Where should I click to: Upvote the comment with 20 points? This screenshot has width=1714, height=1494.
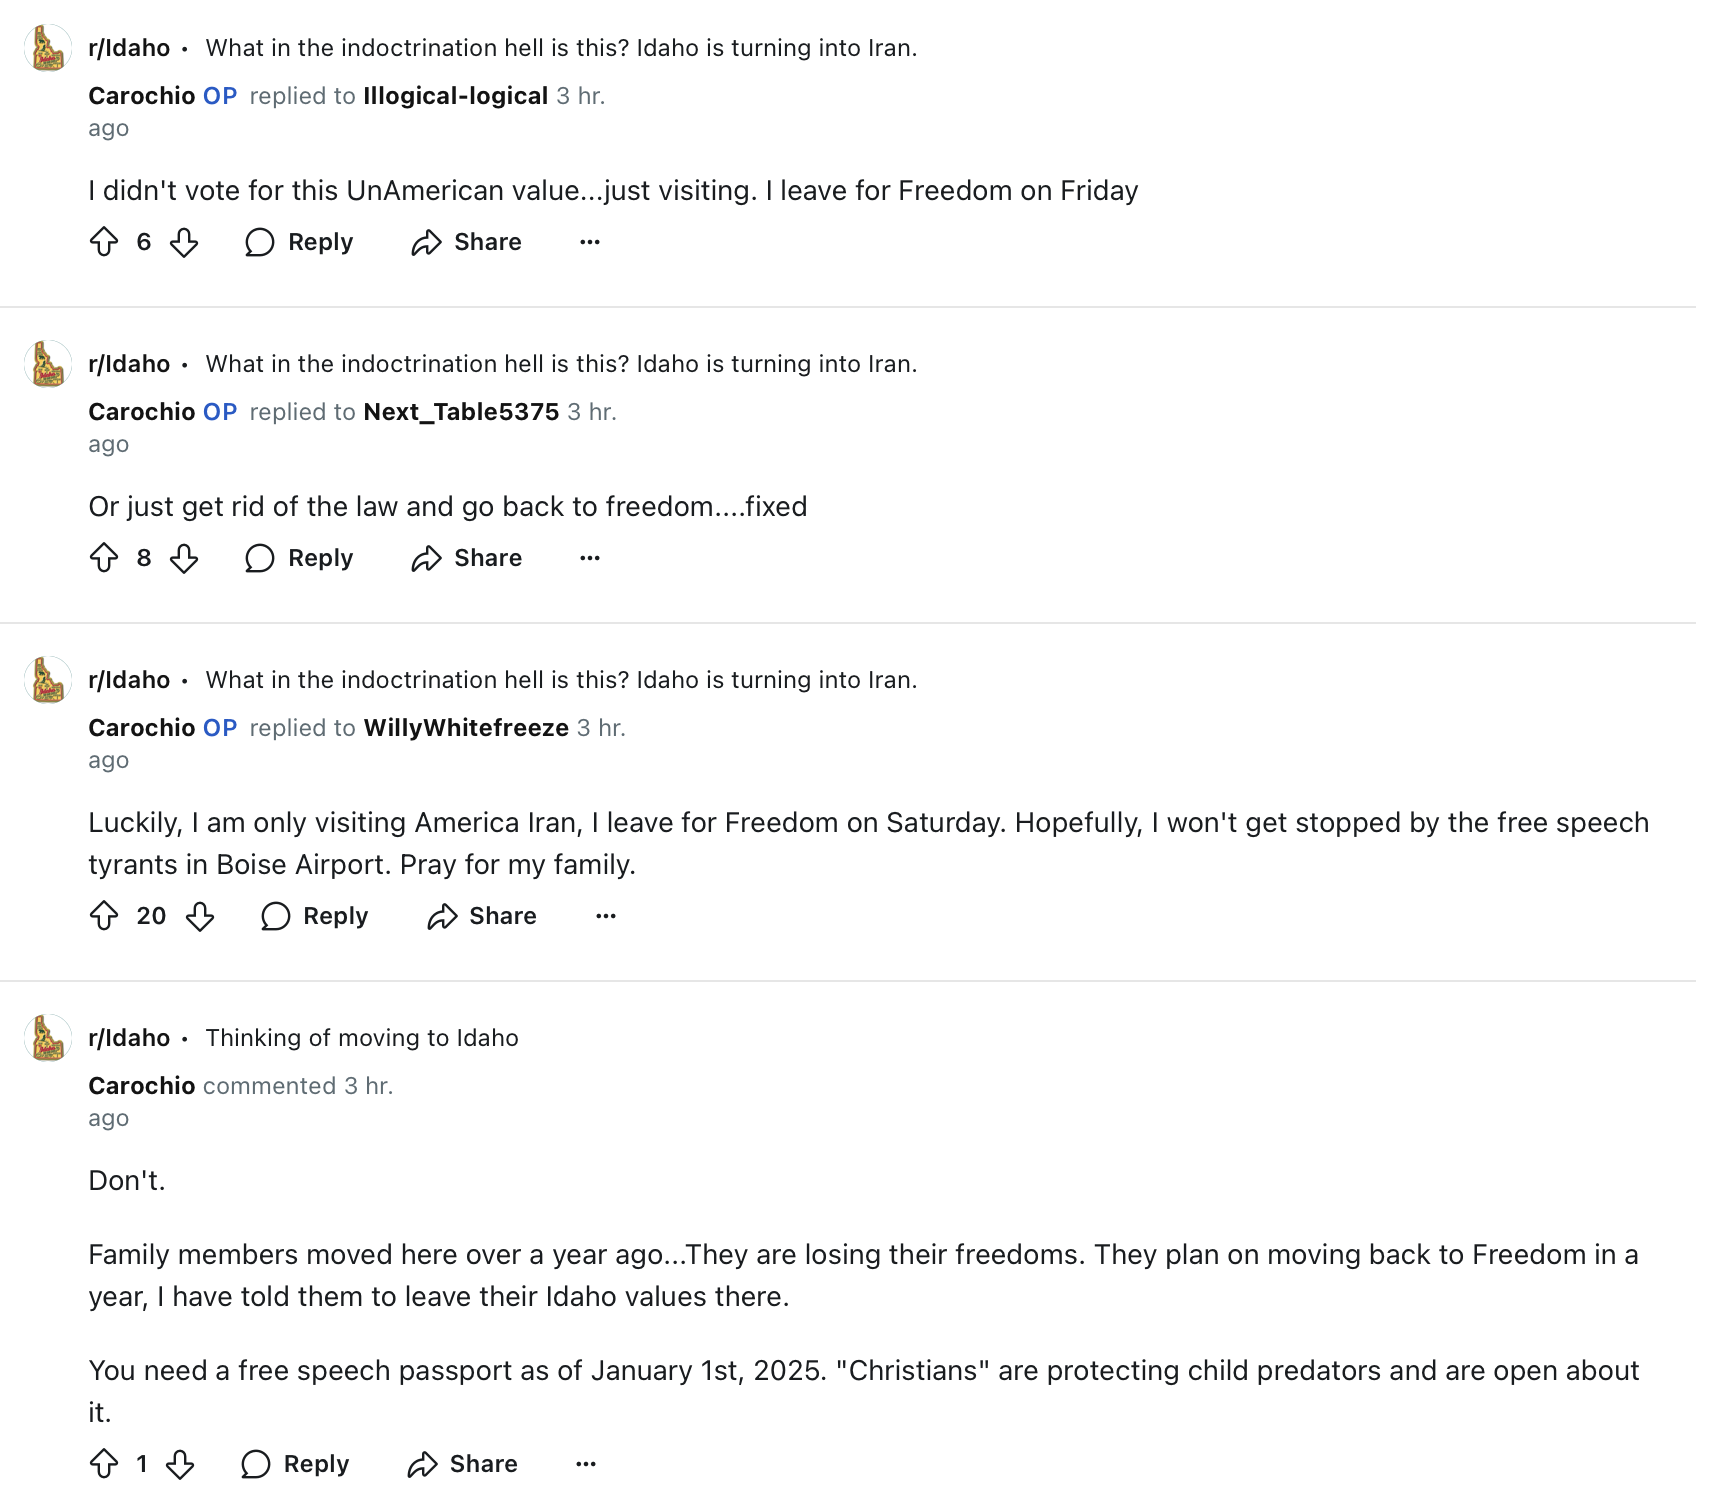[104, 916]
